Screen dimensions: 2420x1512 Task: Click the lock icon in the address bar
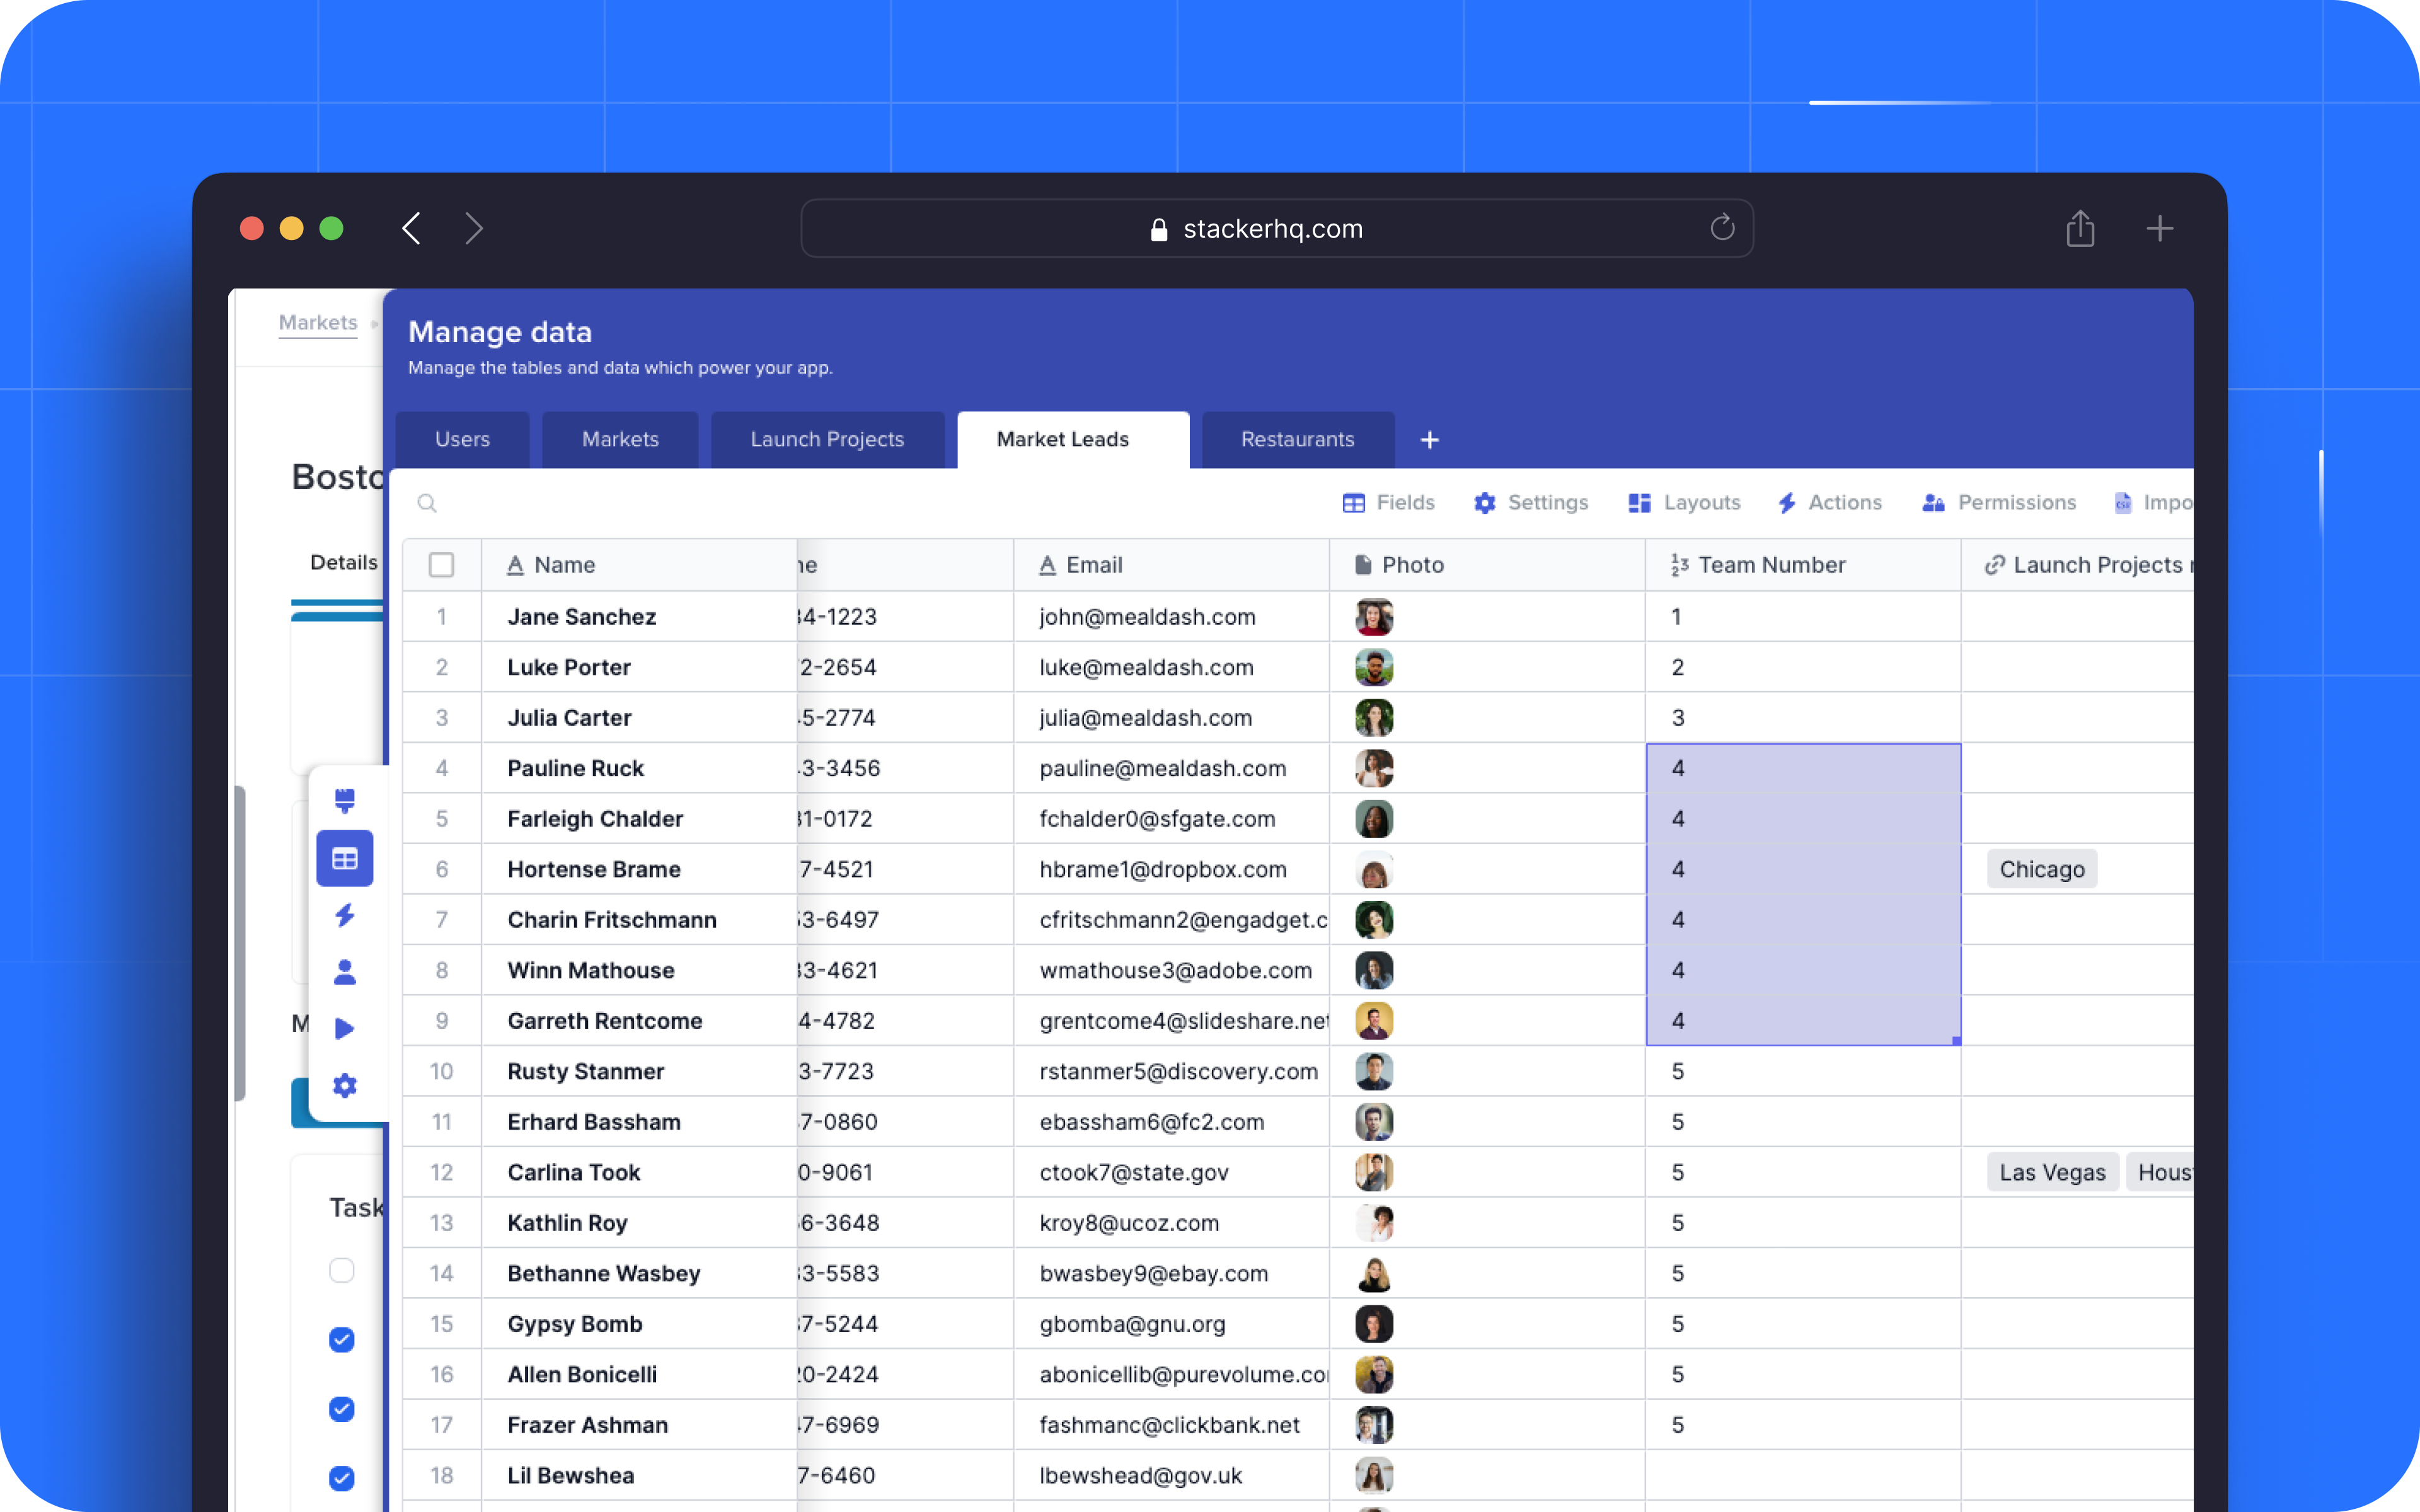[1159, 229]
